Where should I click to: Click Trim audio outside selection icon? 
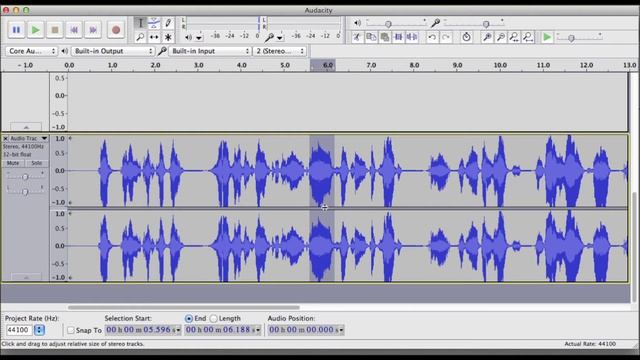(x=398, y=37)
